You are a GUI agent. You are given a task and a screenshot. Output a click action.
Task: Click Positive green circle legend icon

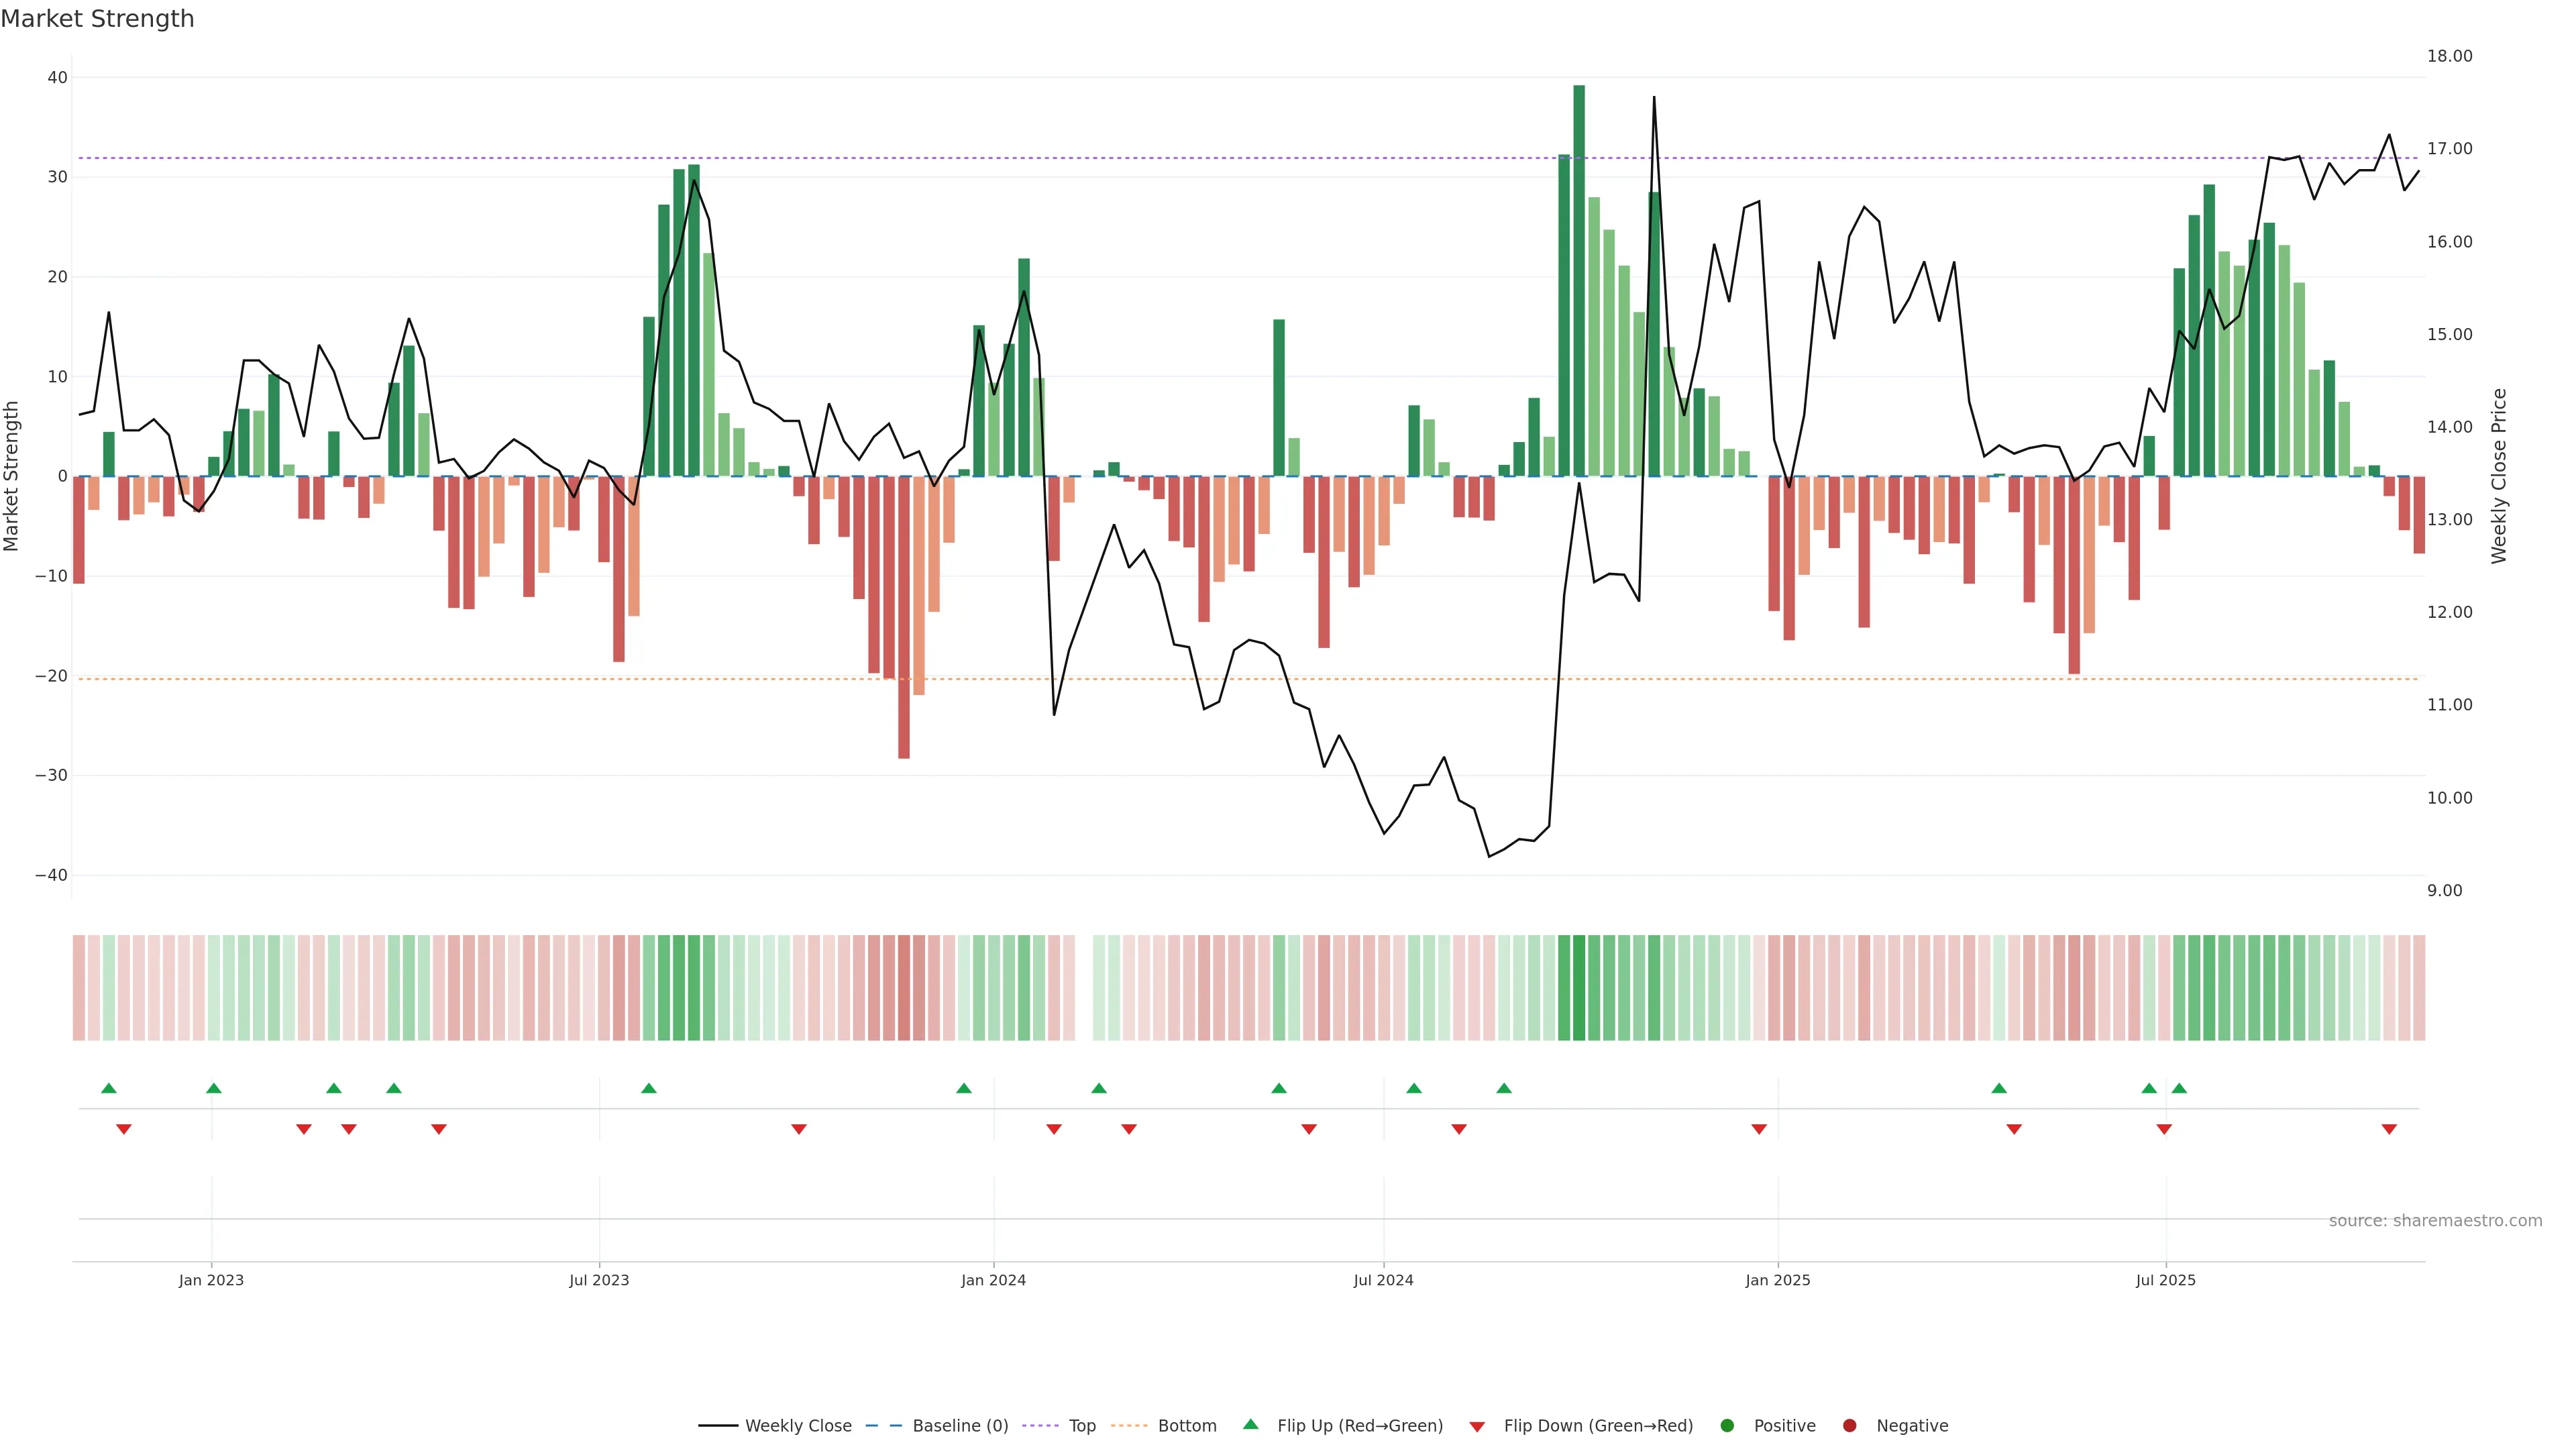(x=1727, y=1426)
